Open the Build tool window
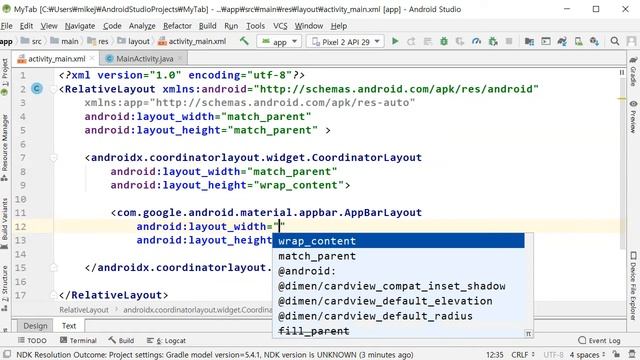Viewport: 640px width, 360px height. [x=121, y=340]
